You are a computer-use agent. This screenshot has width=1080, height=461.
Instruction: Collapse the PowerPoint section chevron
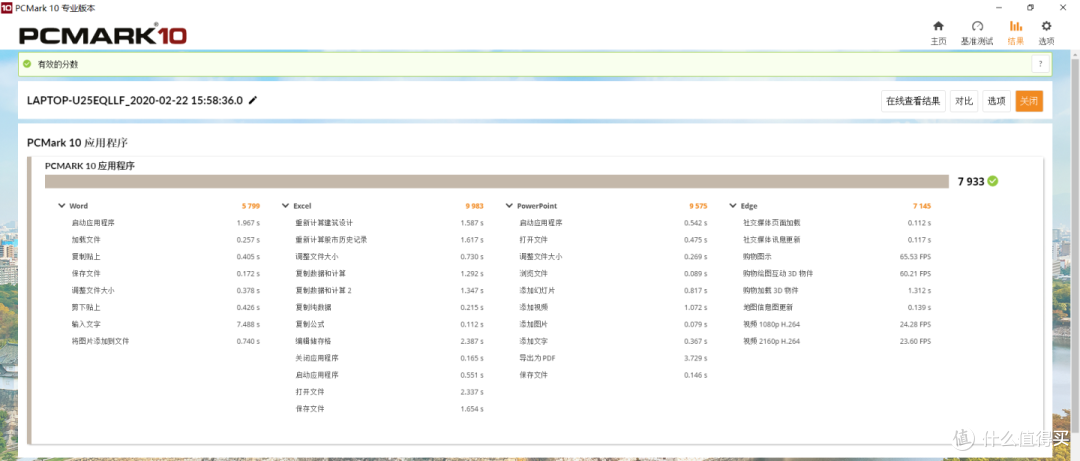pos(509,206)
